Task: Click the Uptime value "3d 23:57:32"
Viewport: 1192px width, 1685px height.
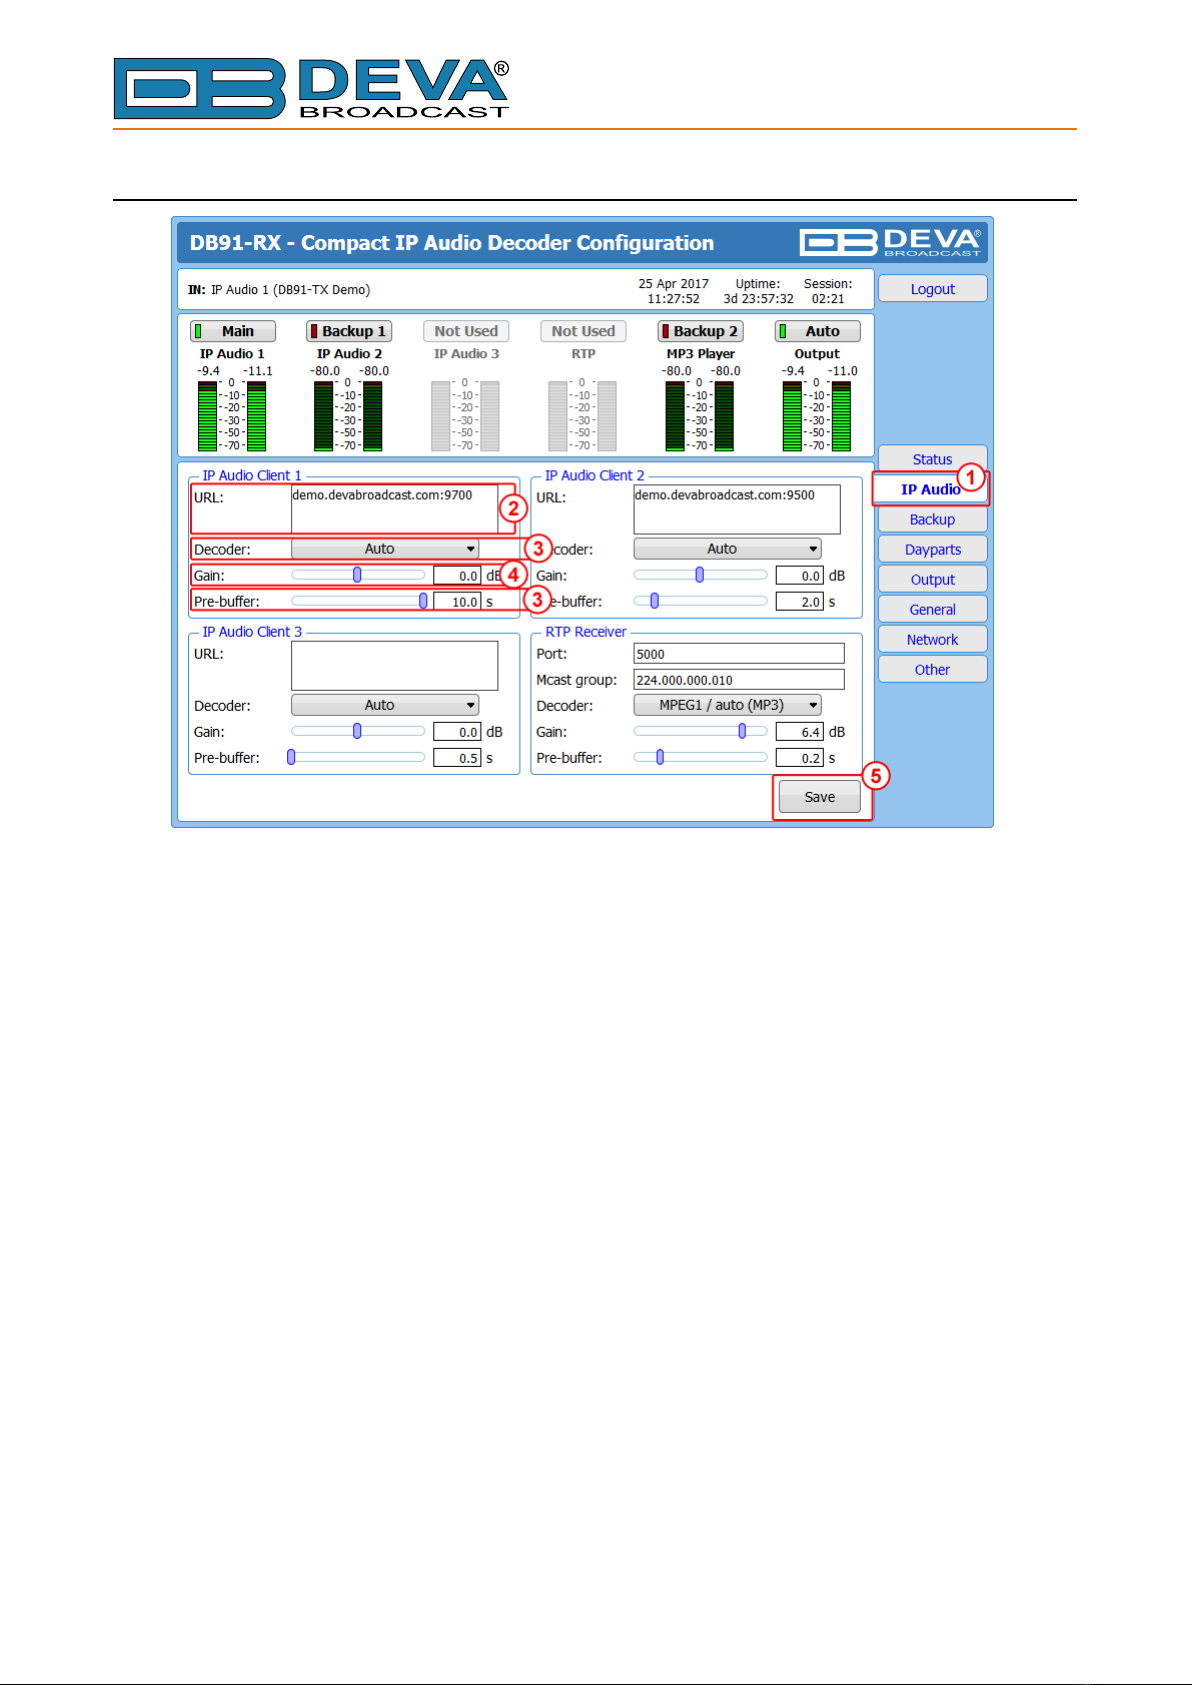Action: (x=758, y=299)
